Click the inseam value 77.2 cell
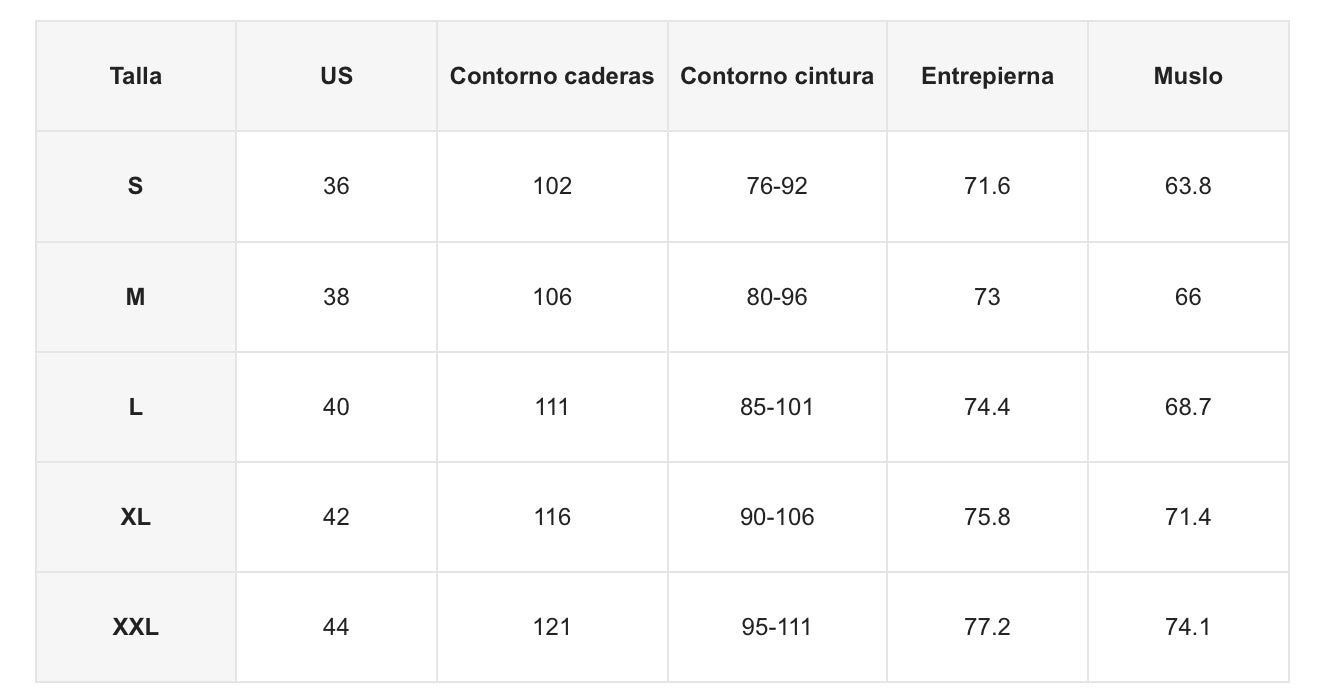The height and width of the screenshot is (696, 1321). (x=987, y=627)
